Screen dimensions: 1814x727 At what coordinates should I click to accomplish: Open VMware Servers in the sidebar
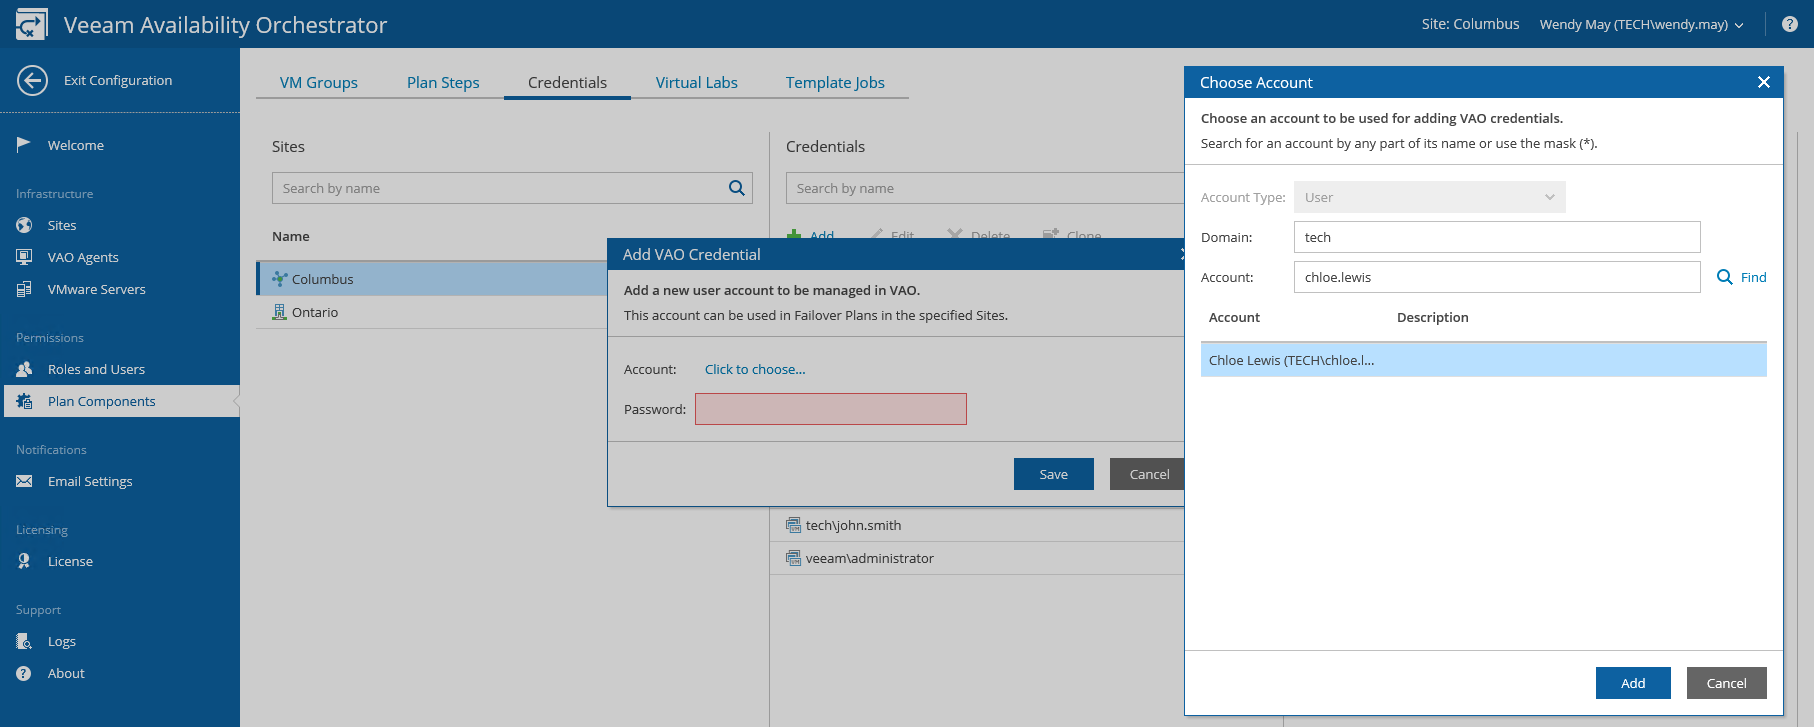(x=97, y=289)
